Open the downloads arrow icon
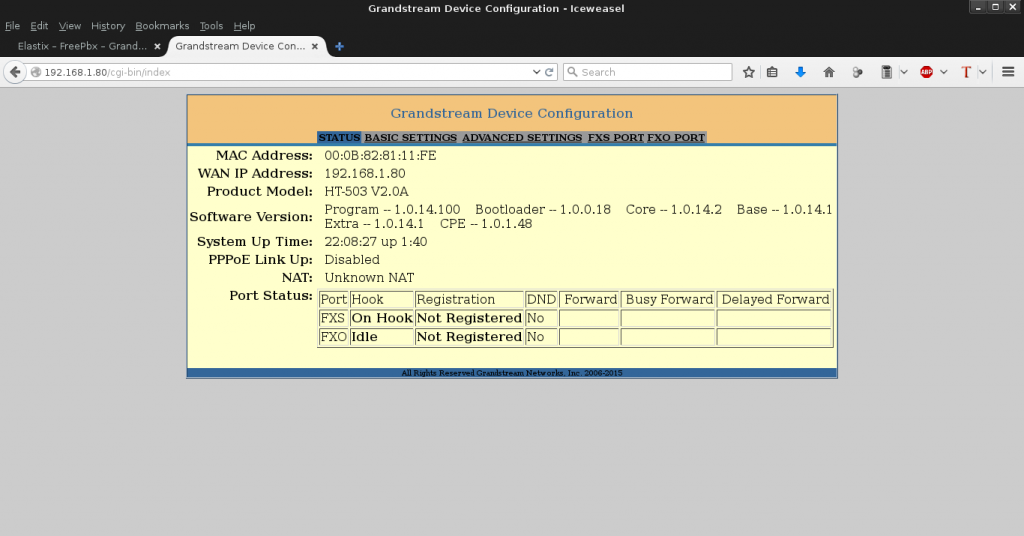Screen dimensions: 1024x536 (800, 72)
